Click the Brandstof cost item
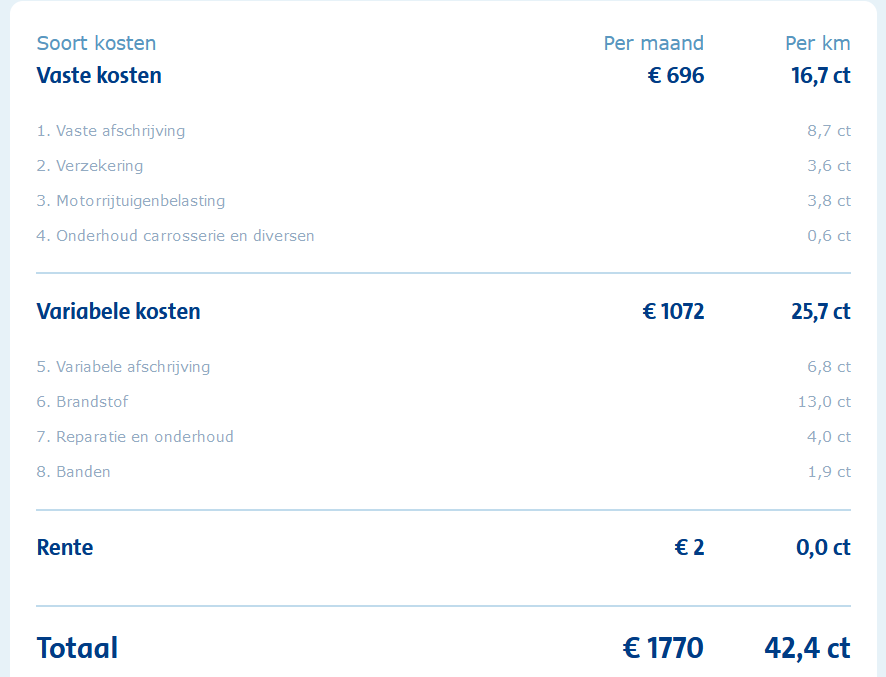The width and height of the screenshot is (886, 677). coord(83,402)
